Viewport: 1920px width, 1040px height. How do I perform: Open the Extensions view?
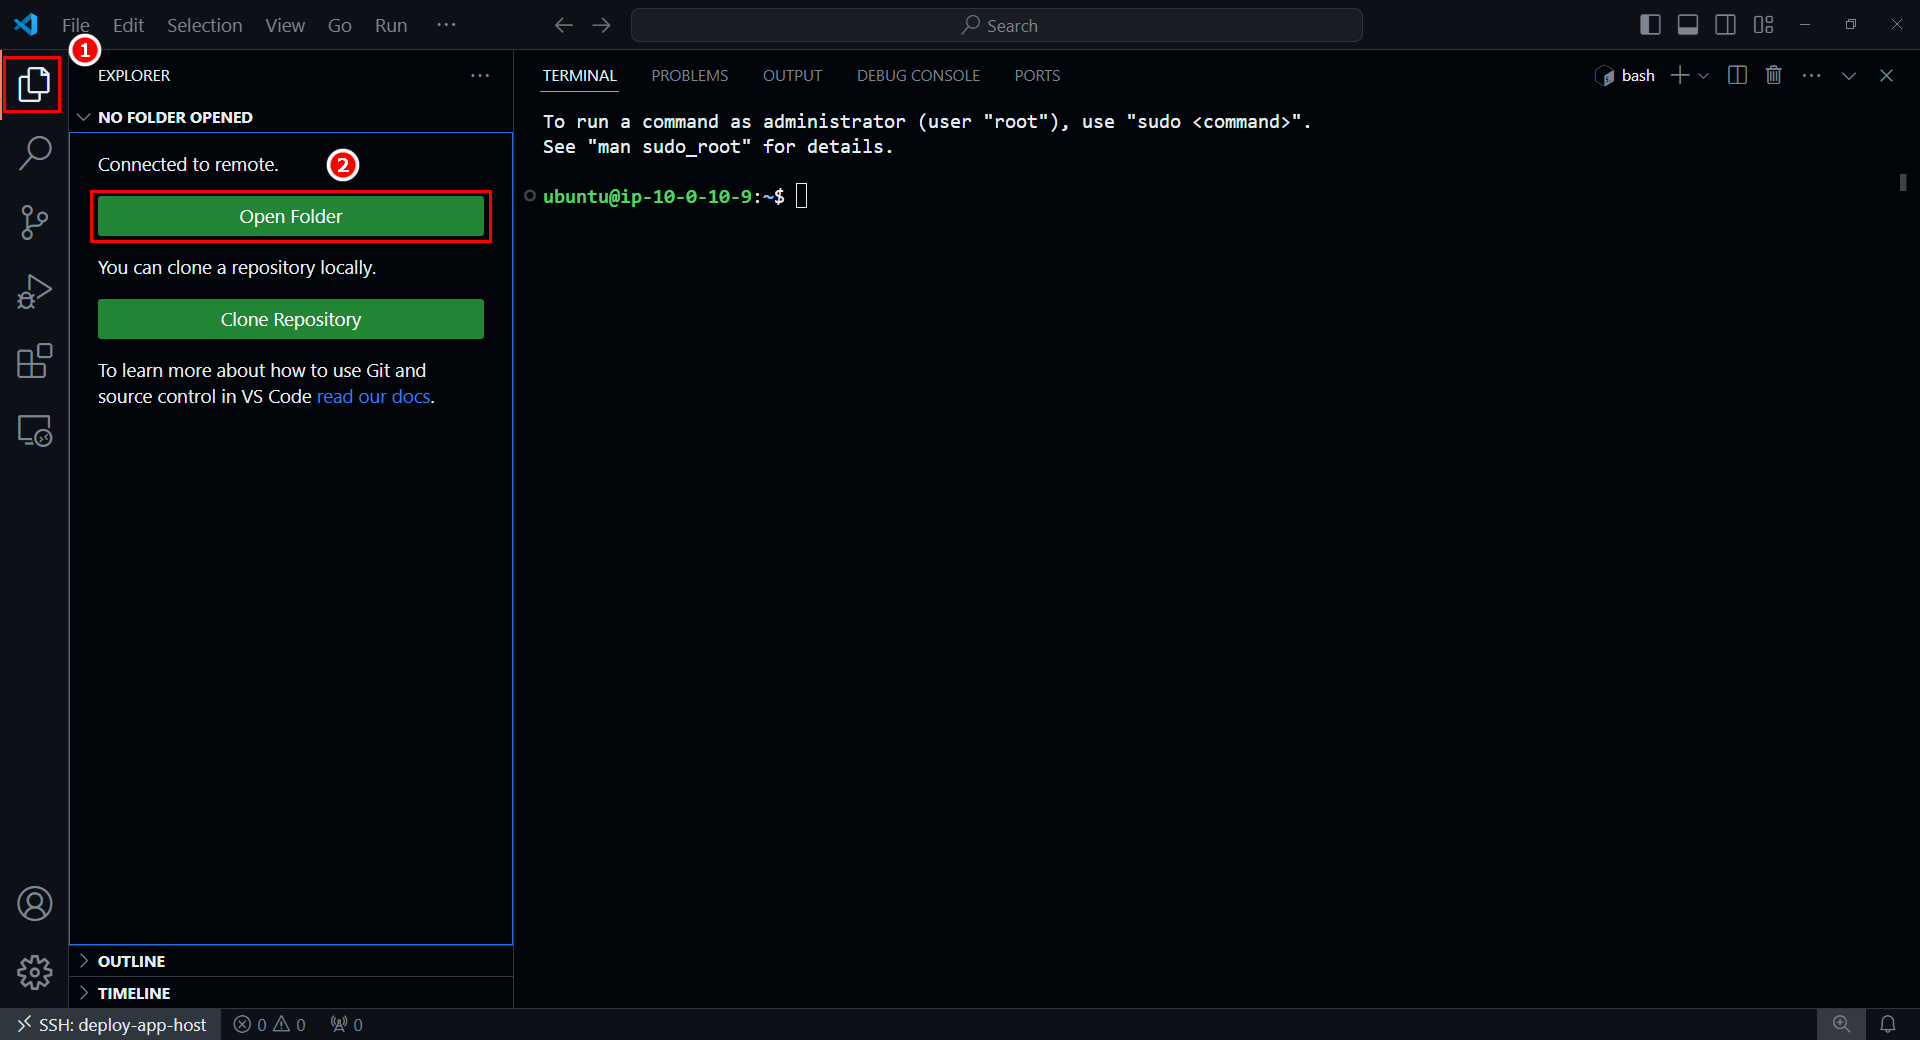pos(34,361)
